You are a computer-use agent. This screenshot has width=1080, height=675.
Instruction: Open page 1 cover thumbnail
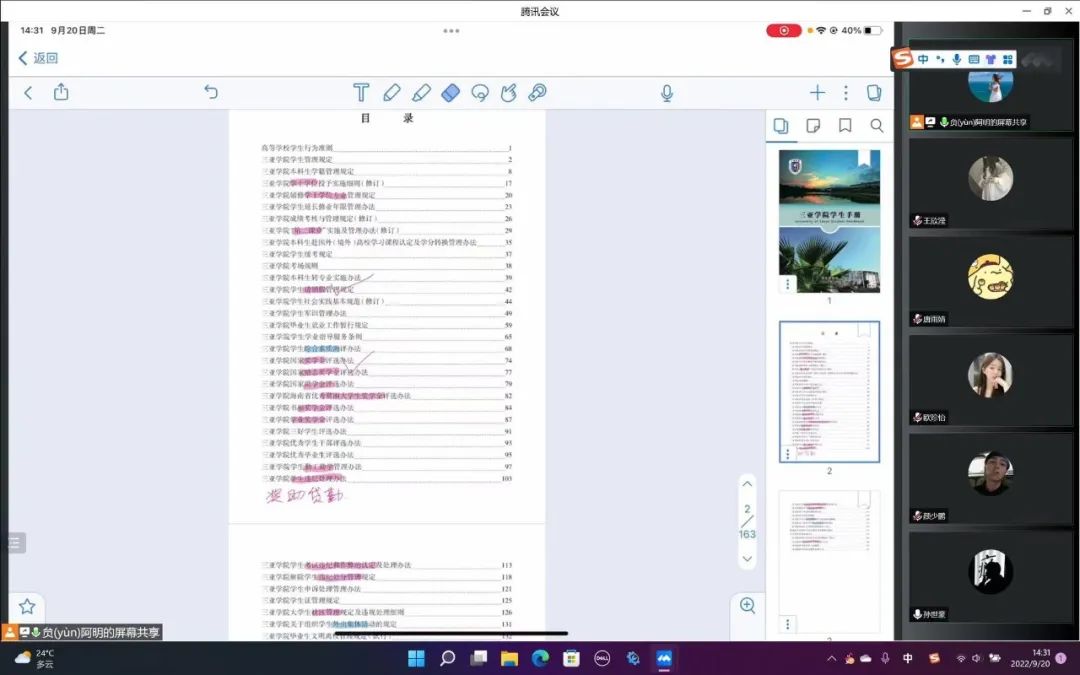click(x=829, y=221)
